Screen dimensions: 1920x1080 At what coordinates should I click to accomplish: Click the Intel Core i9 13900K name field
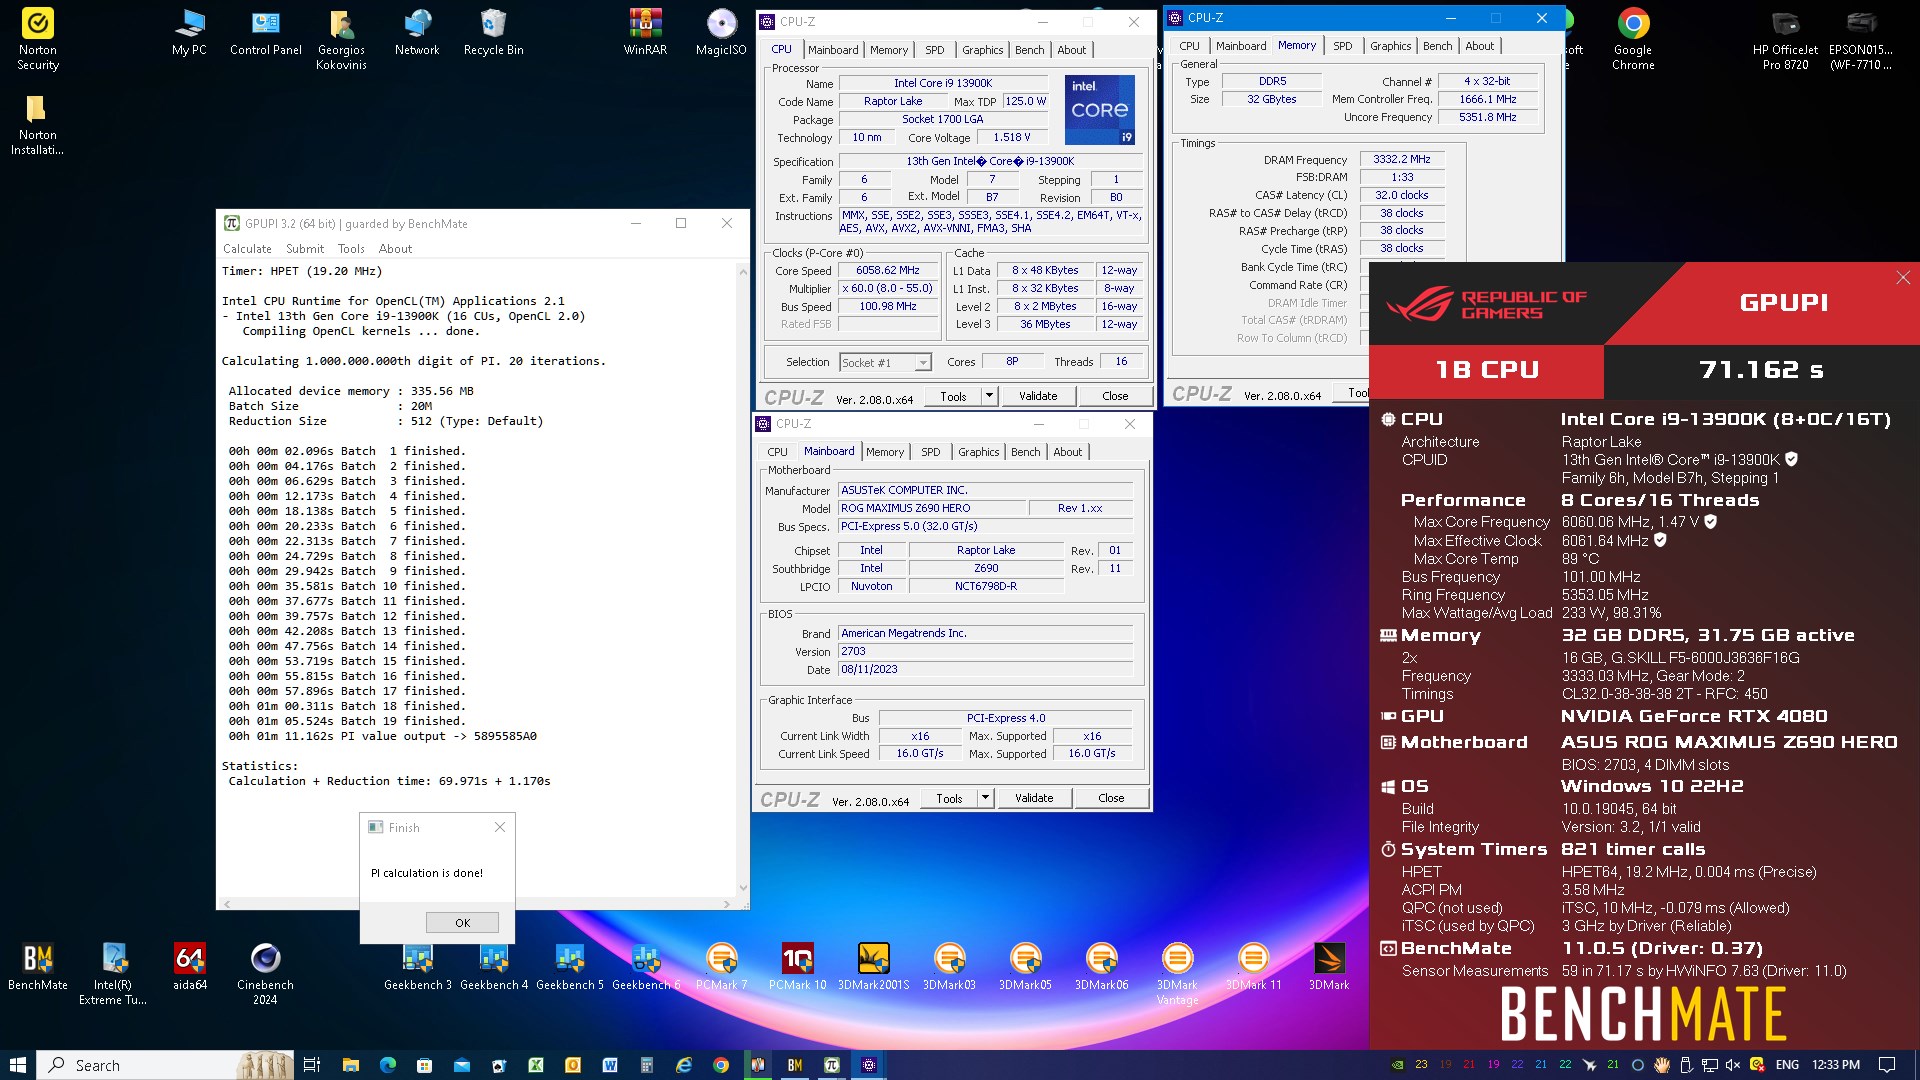943,83
